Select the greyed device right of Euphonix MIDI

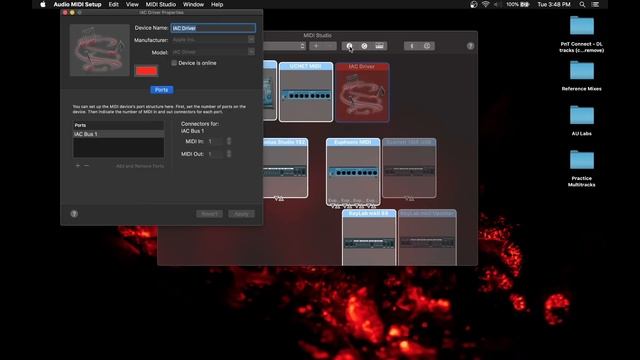(409, 168)
